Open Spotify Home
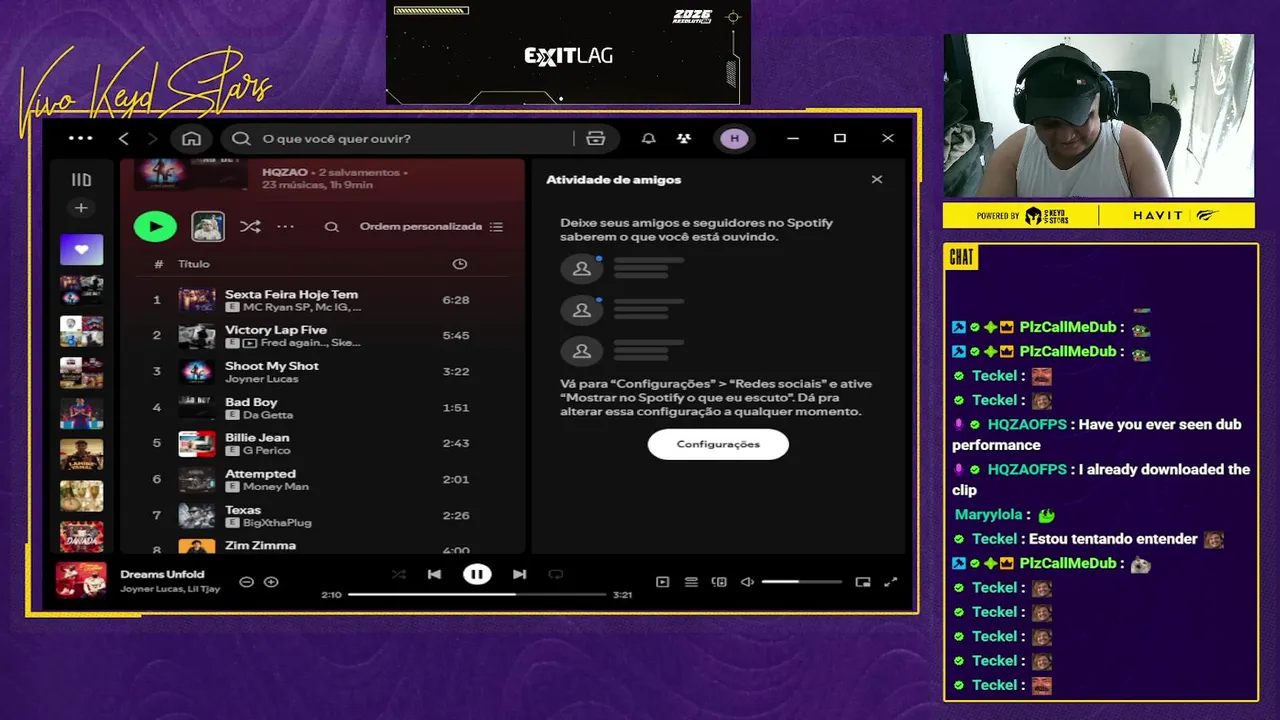 tap(192, 138)
